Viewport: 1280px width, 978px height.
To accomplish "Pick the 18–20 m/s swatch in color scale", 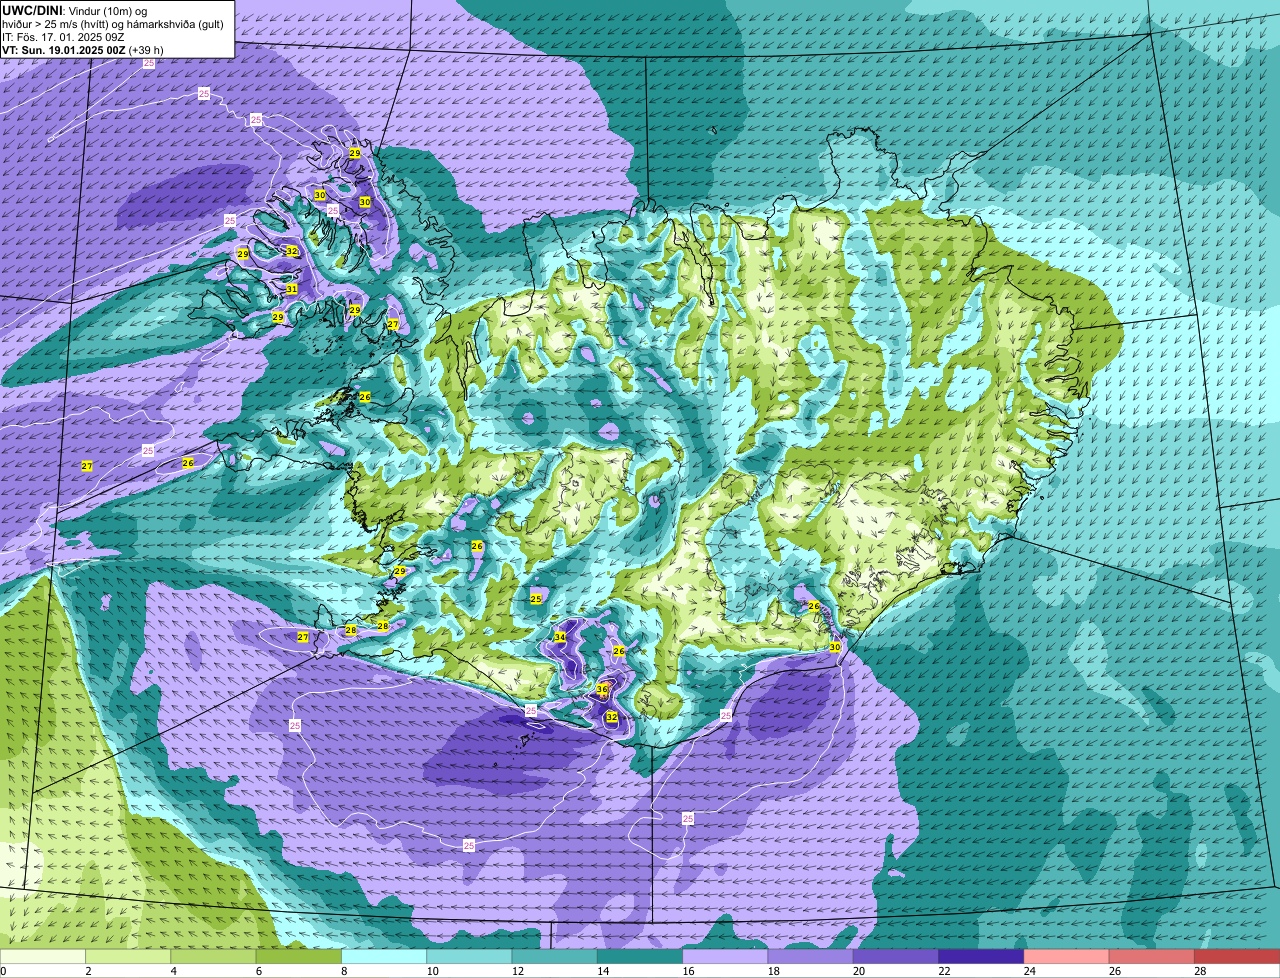I will click(x=811, y=956).
